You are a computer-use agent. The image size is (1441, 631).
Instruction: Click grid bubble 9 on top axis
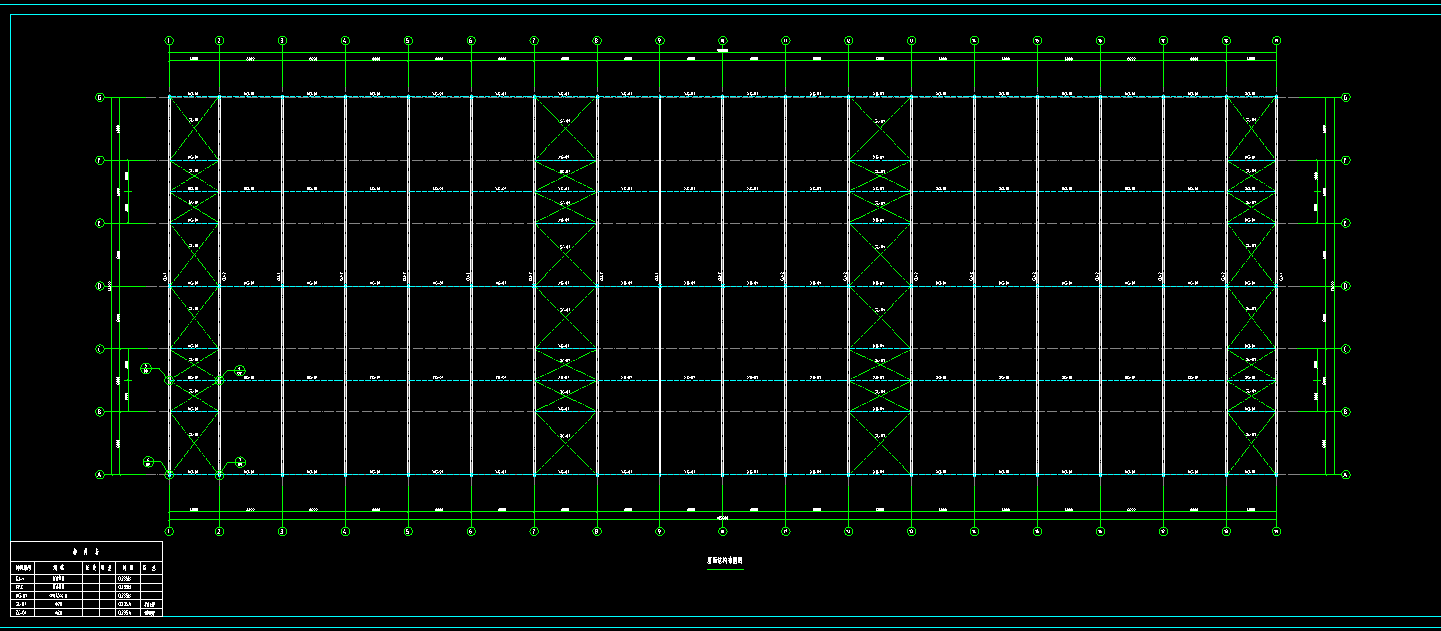660,41
